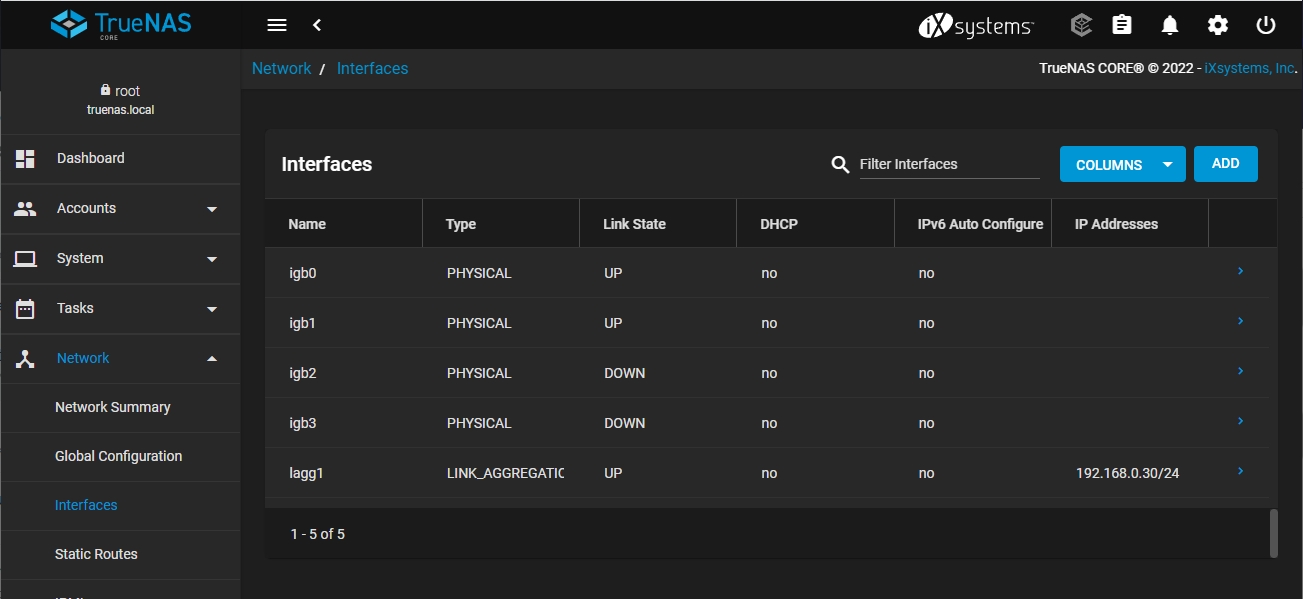Click the search magnifier icon

pos(840,164)
